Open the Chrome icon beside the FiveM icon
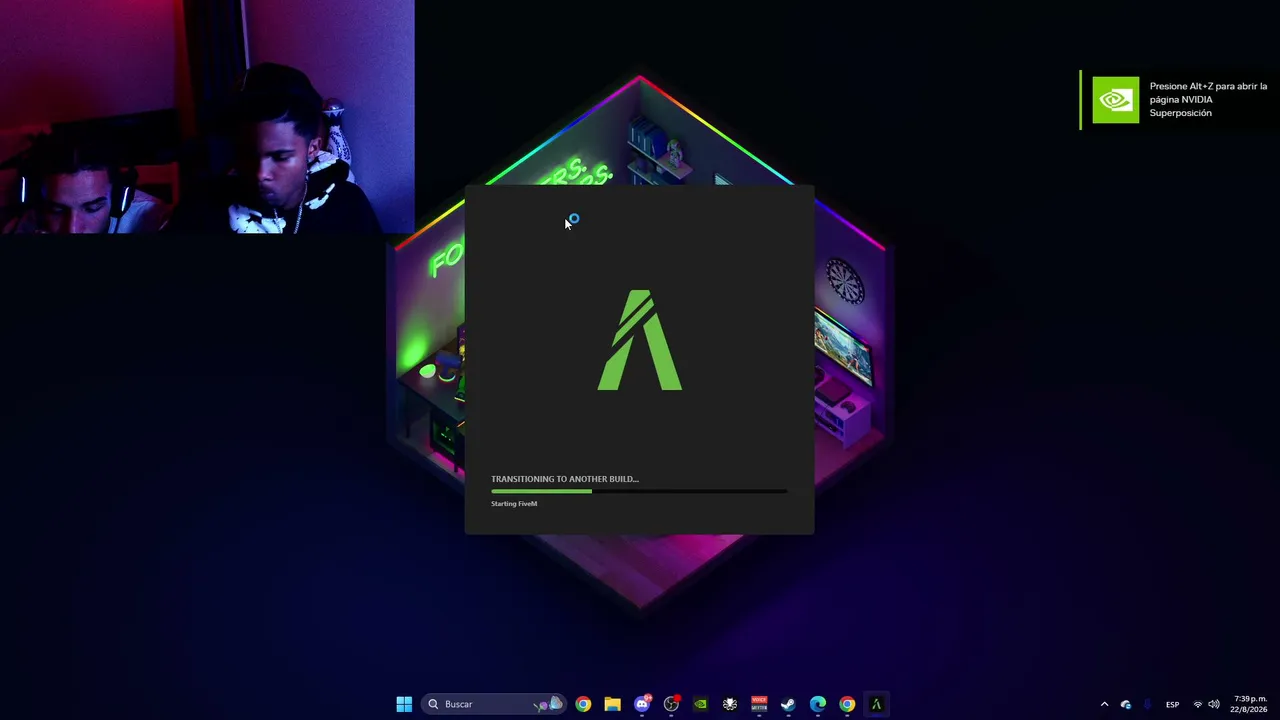This screenshot has width=1280, height=720. pyautogui.click(x=847, y=704)
